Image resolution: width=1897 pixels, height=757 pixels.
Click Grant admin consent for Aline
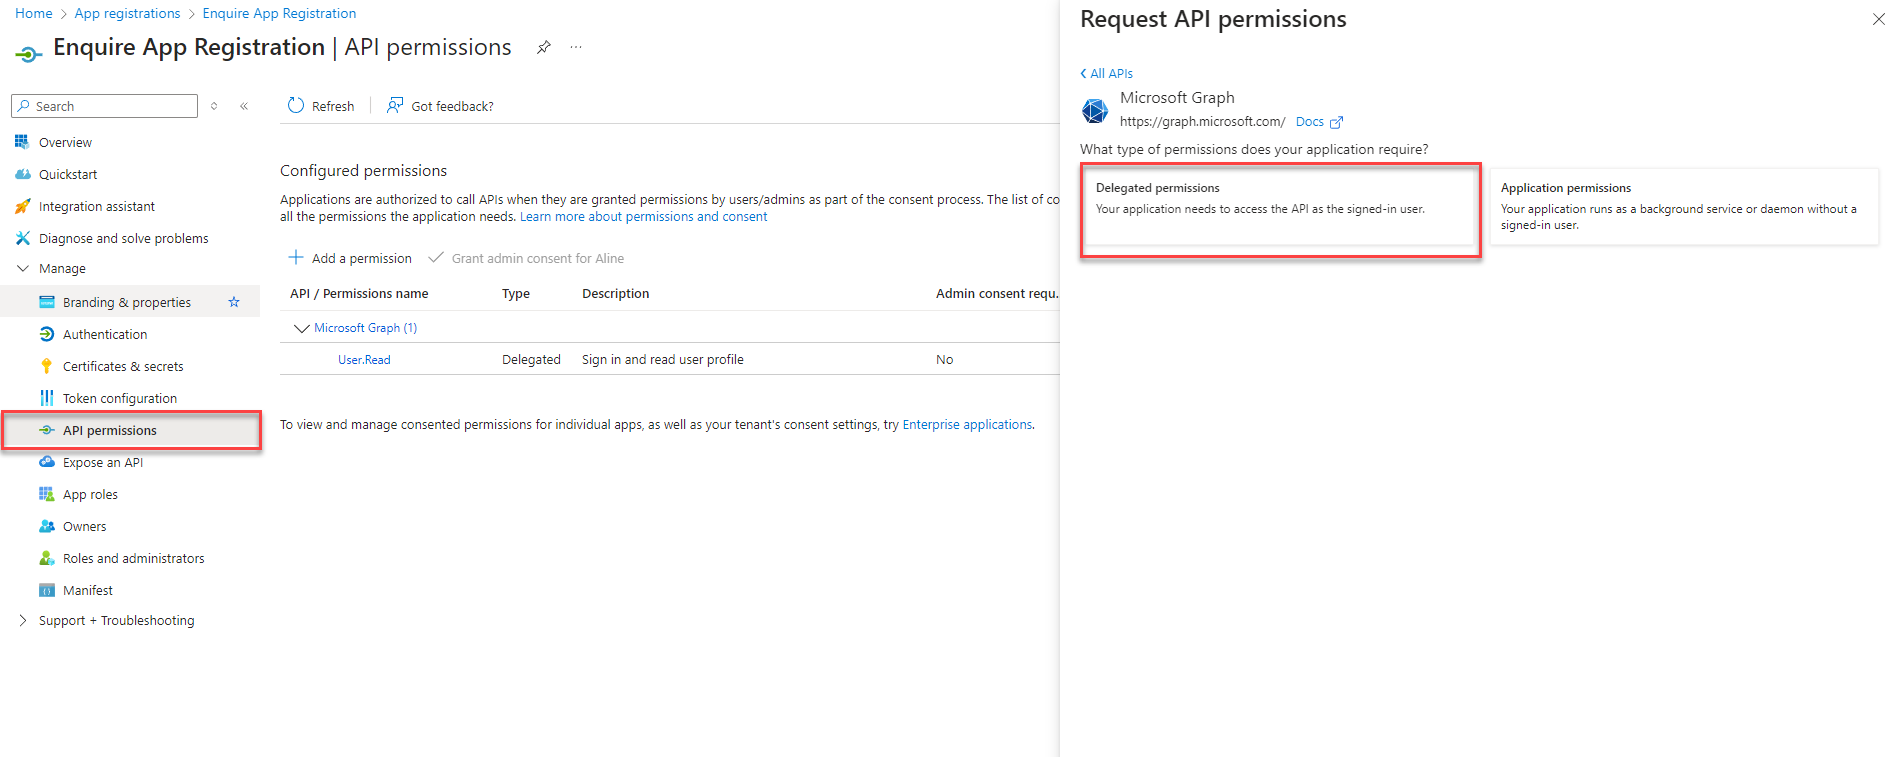[526, 258]
